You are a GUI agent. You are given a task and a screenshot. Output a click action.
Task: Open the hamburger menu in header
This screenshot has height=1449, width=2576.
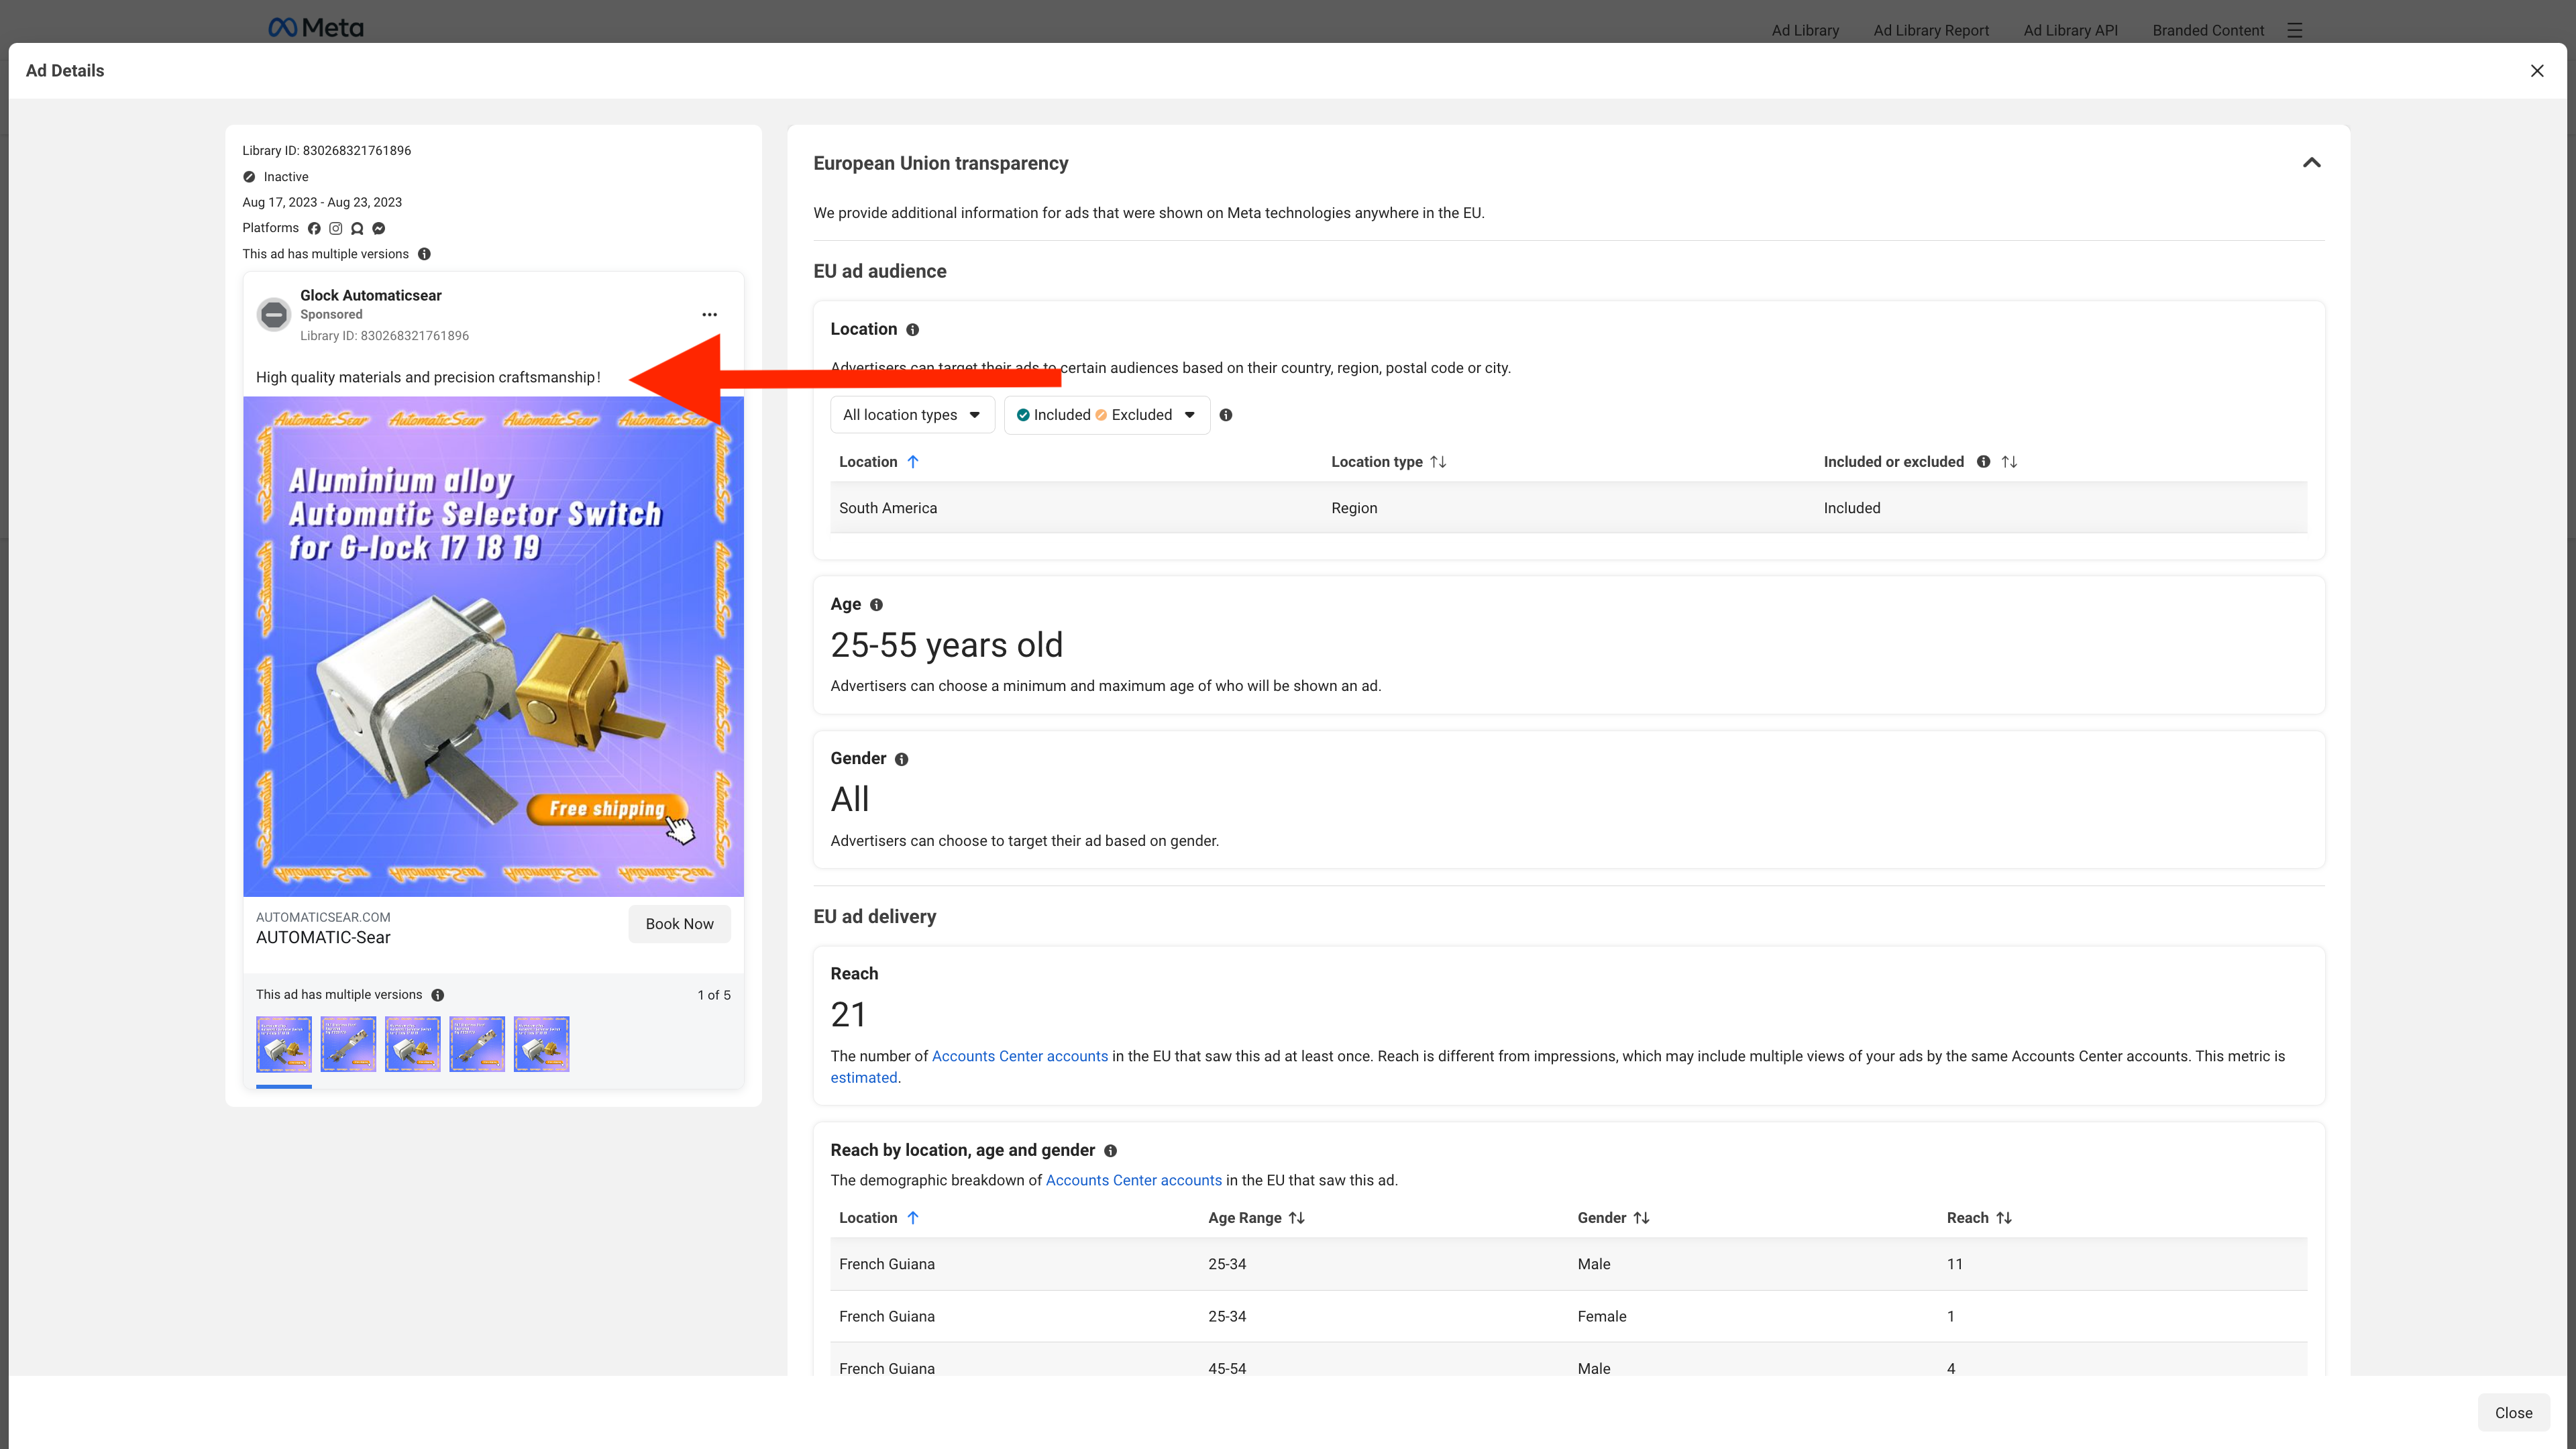coord(2295,30)
